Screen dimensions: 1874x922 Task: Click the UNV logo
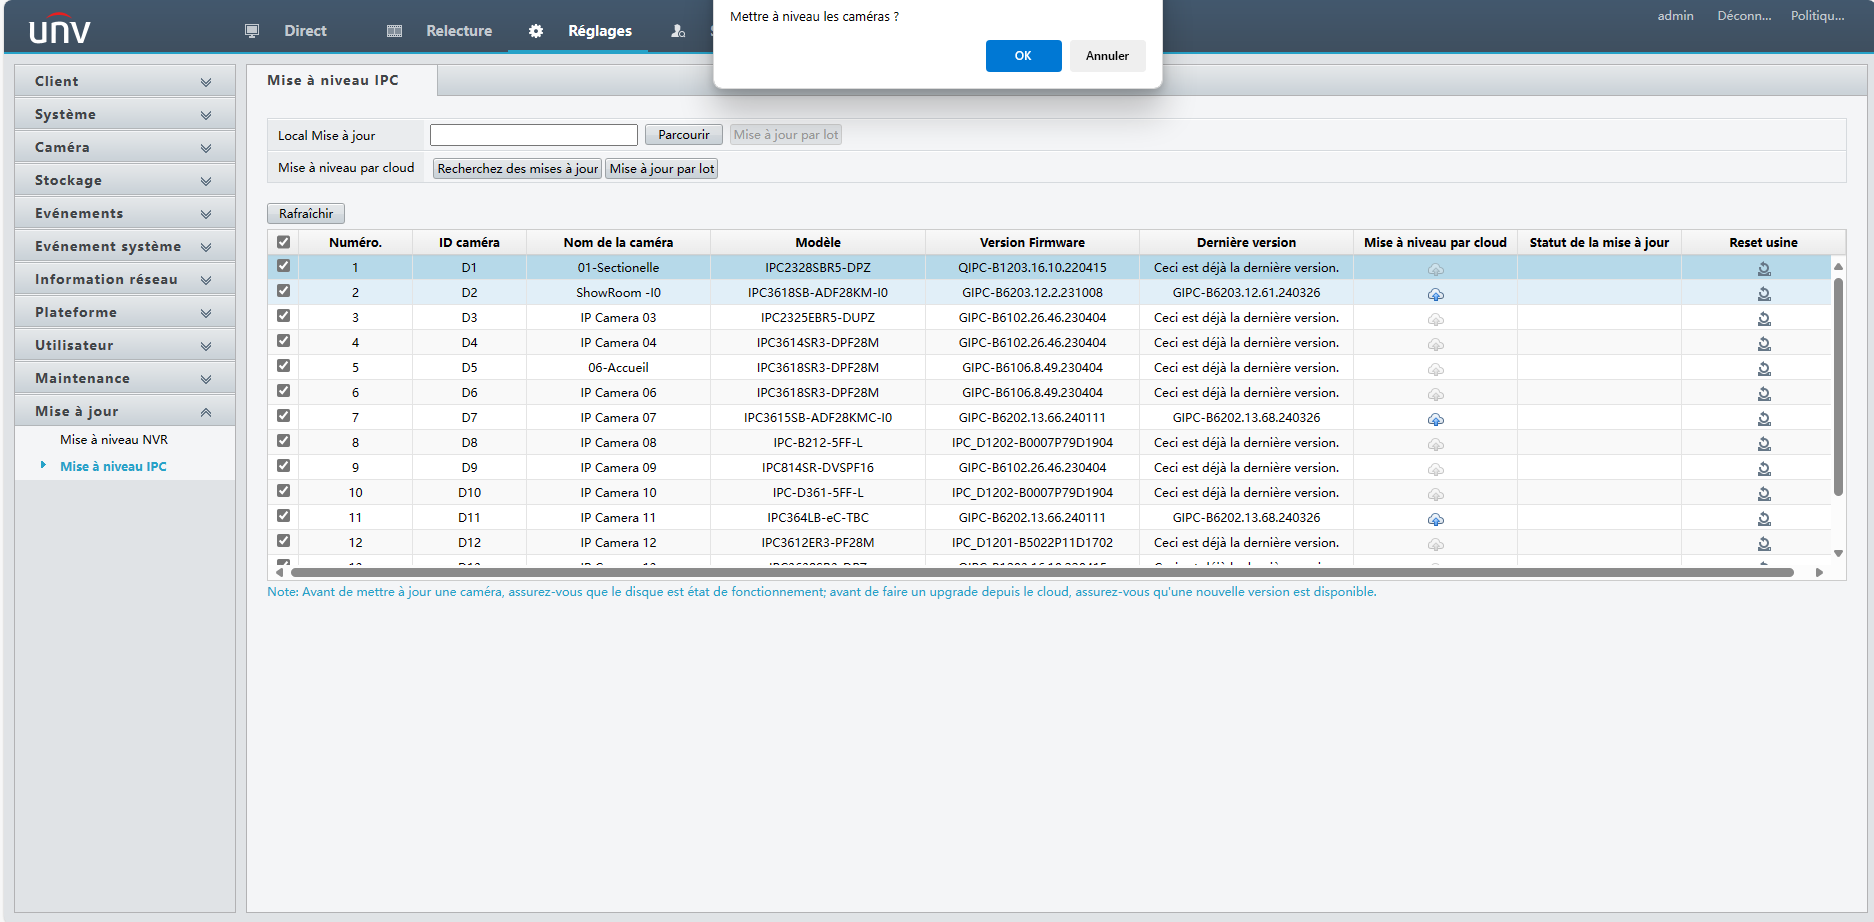click(x=60, y=30)
